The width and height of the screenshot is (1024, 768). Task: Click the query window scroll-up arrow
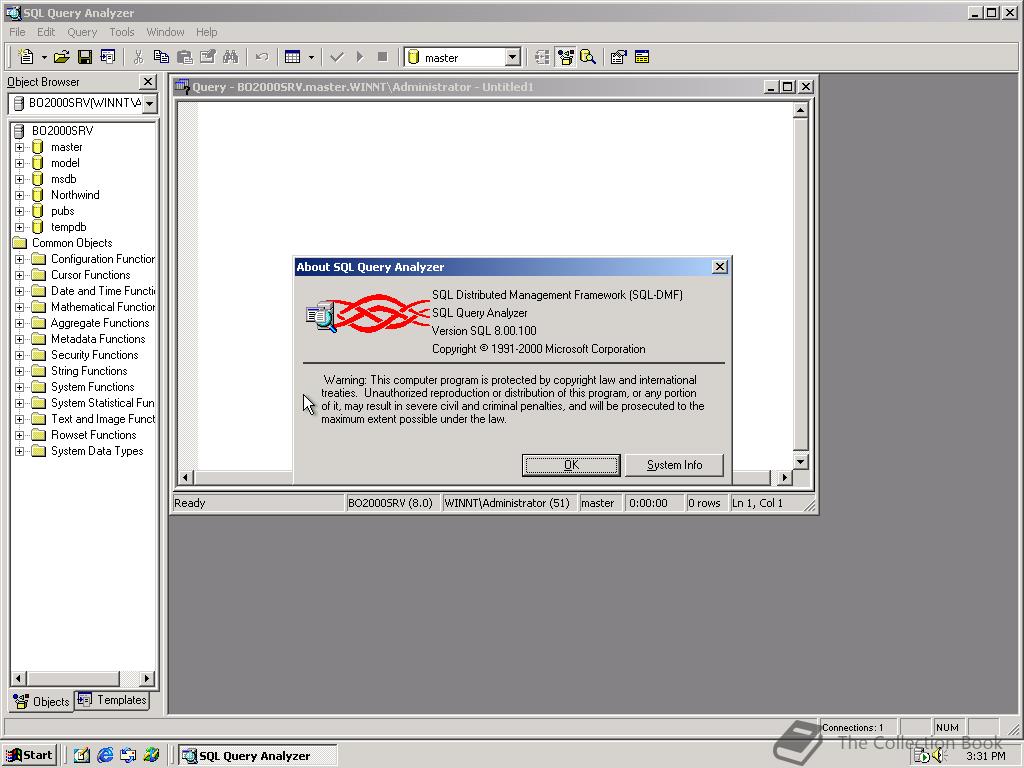pyautogui.click(x=801, y=110)
